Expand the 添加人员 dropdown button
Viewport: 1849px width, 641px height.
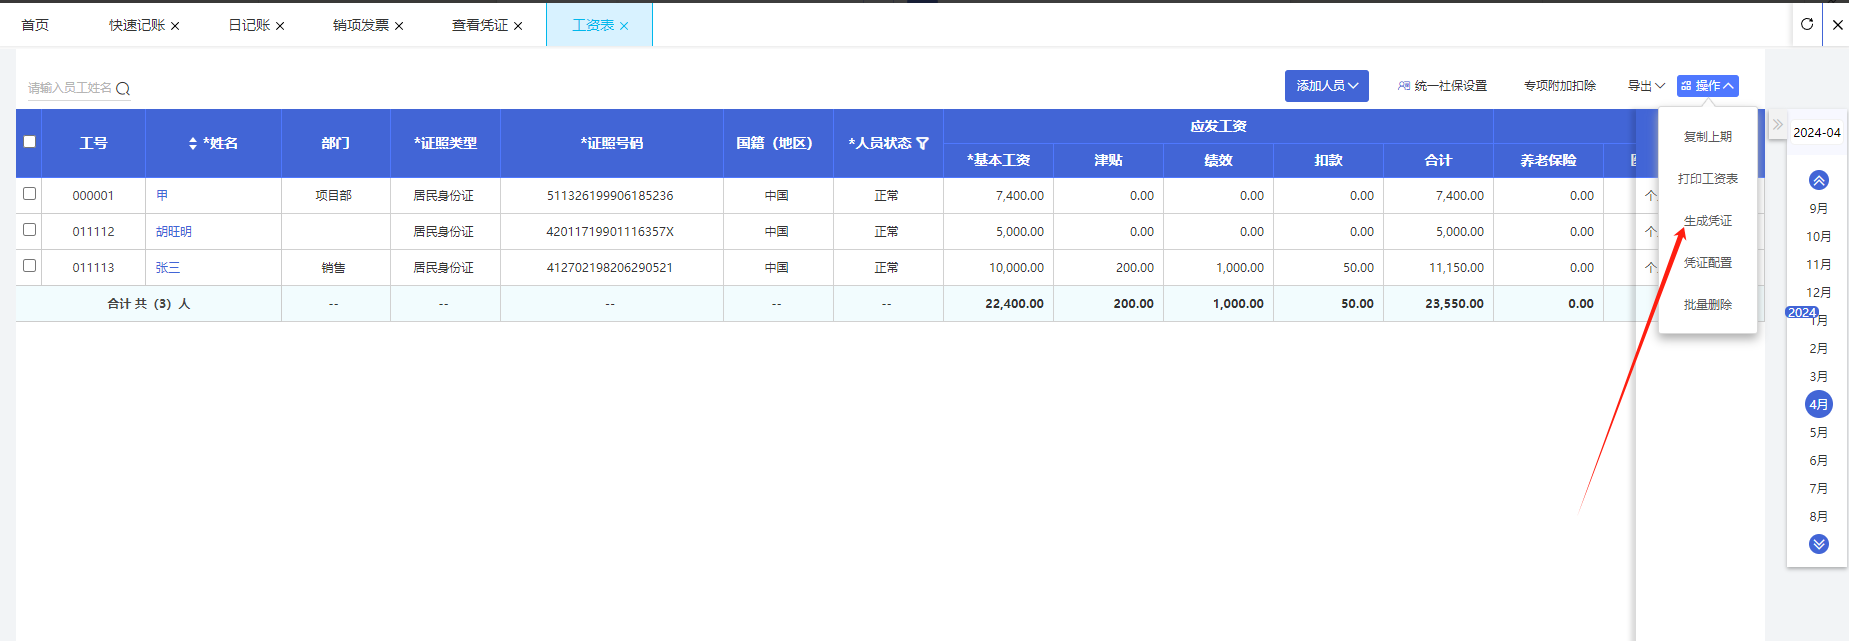tap(1327, 86)
